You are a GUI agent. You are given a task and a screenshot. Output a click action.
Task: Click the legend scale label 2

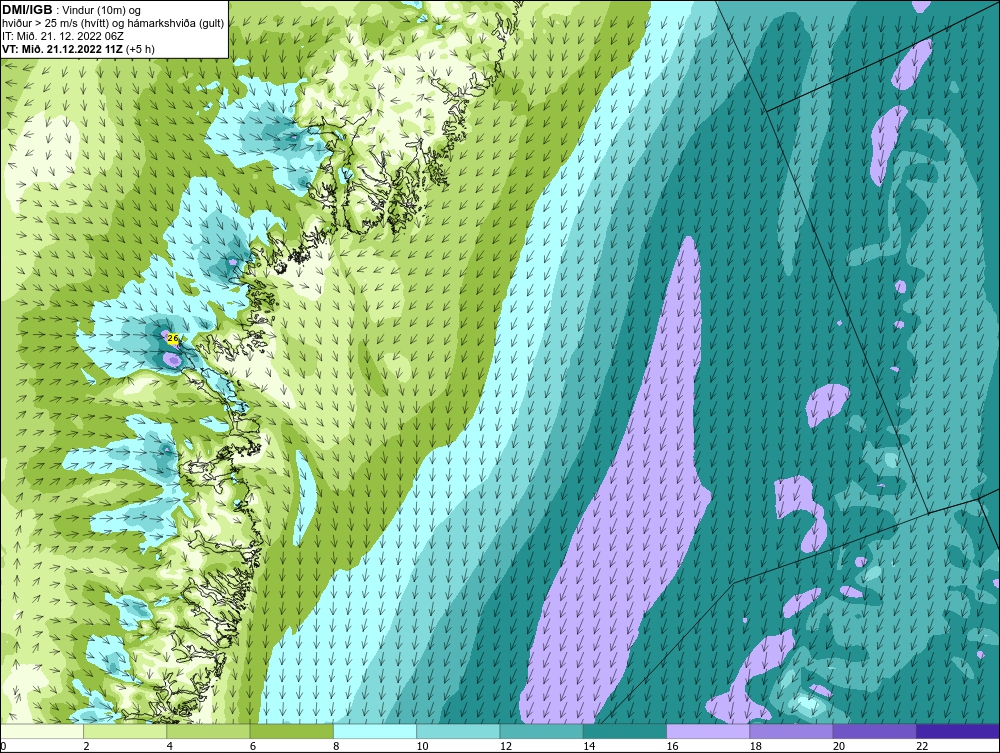click(x=87, y=746)
